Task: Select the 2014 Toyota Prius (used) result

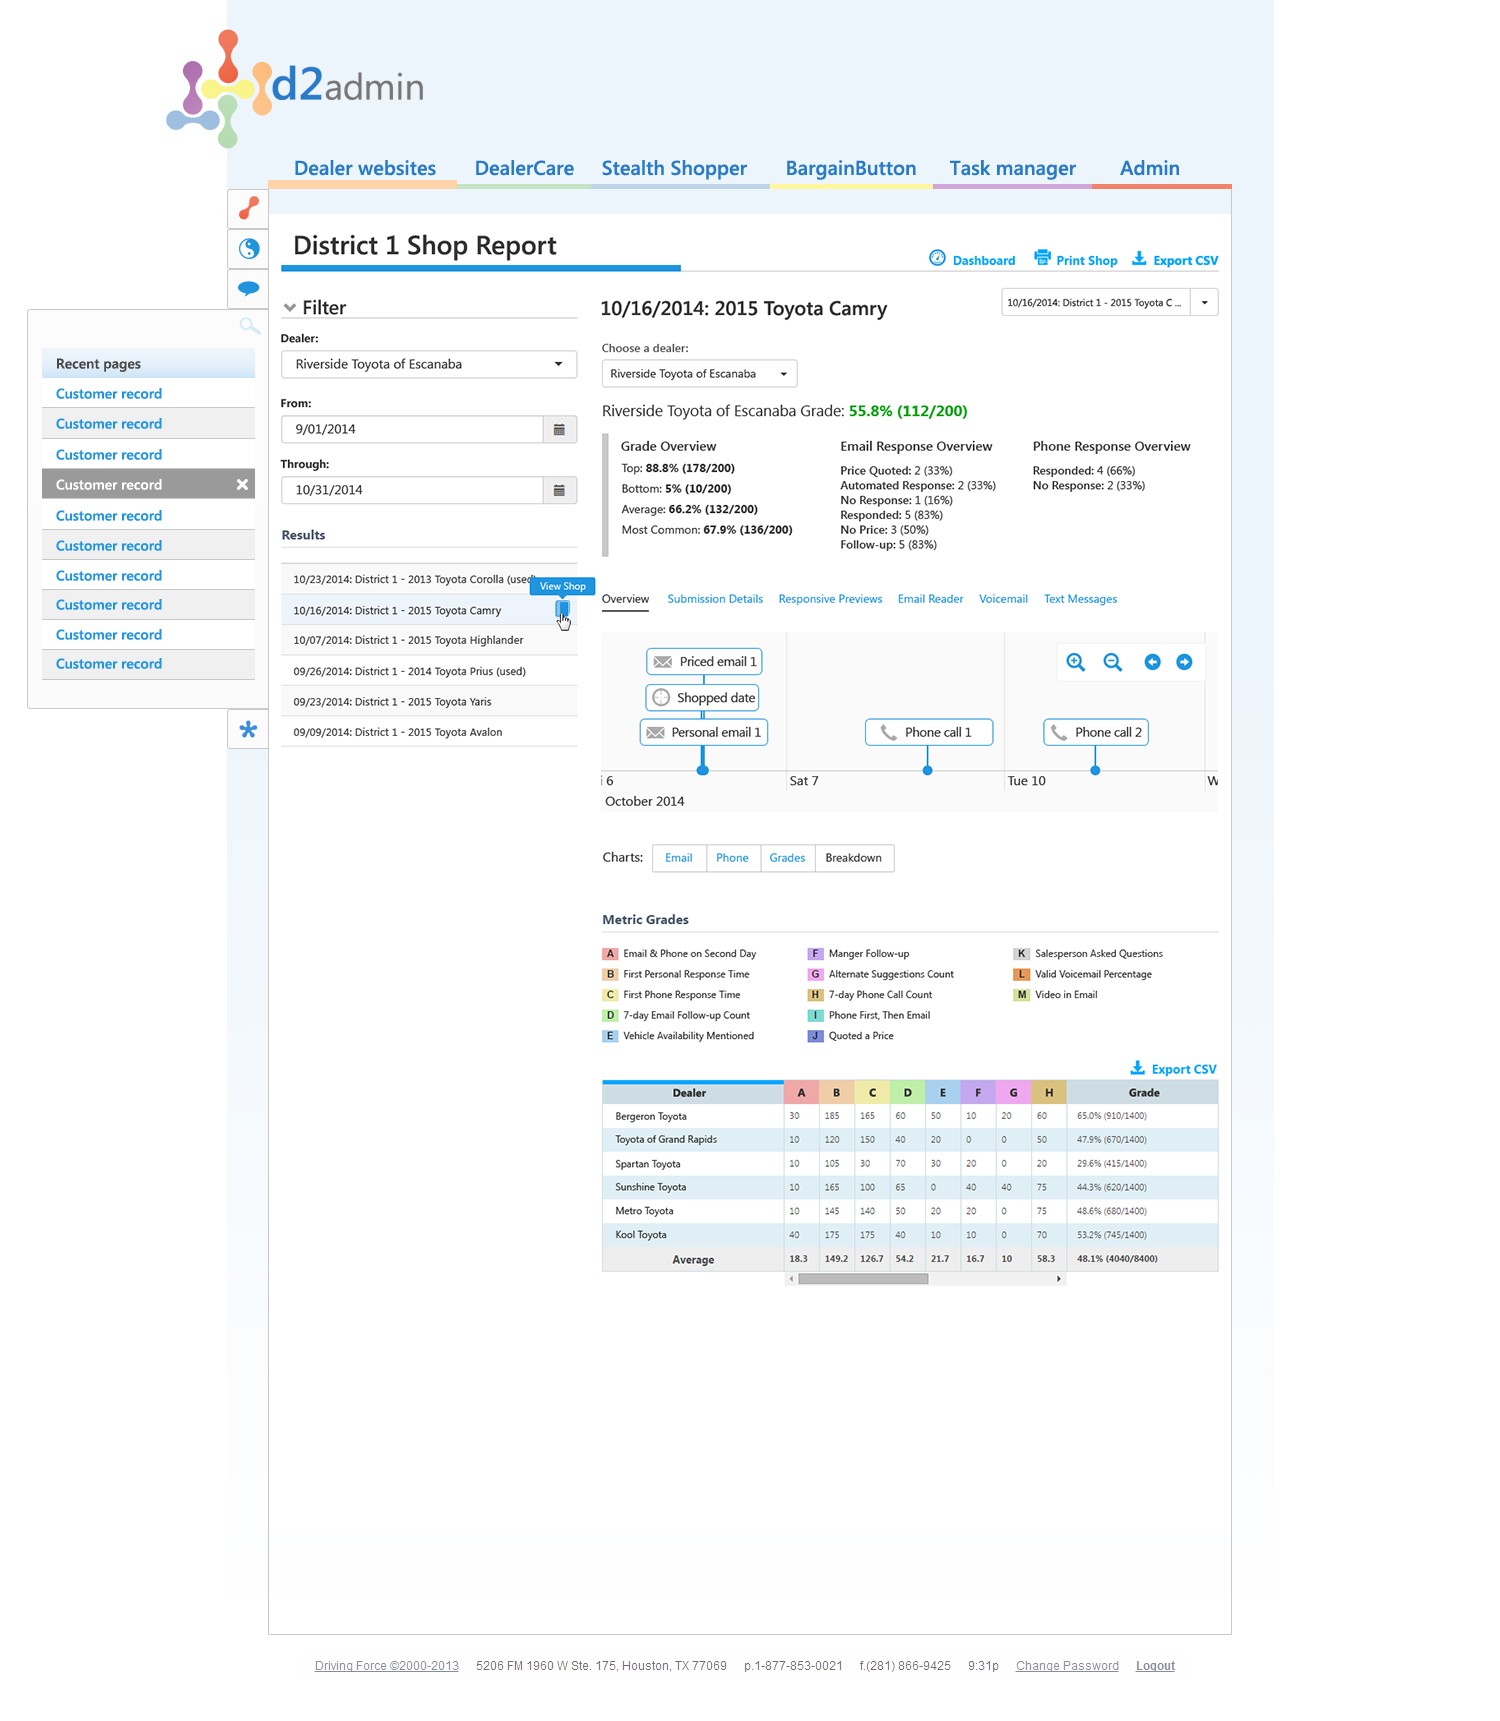Action: click(429, 671)
